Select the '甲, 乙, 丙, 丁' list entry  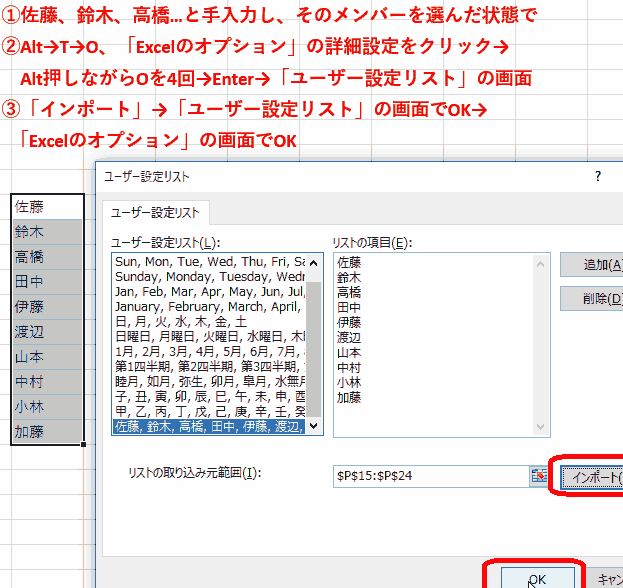[x=209, y=411]
